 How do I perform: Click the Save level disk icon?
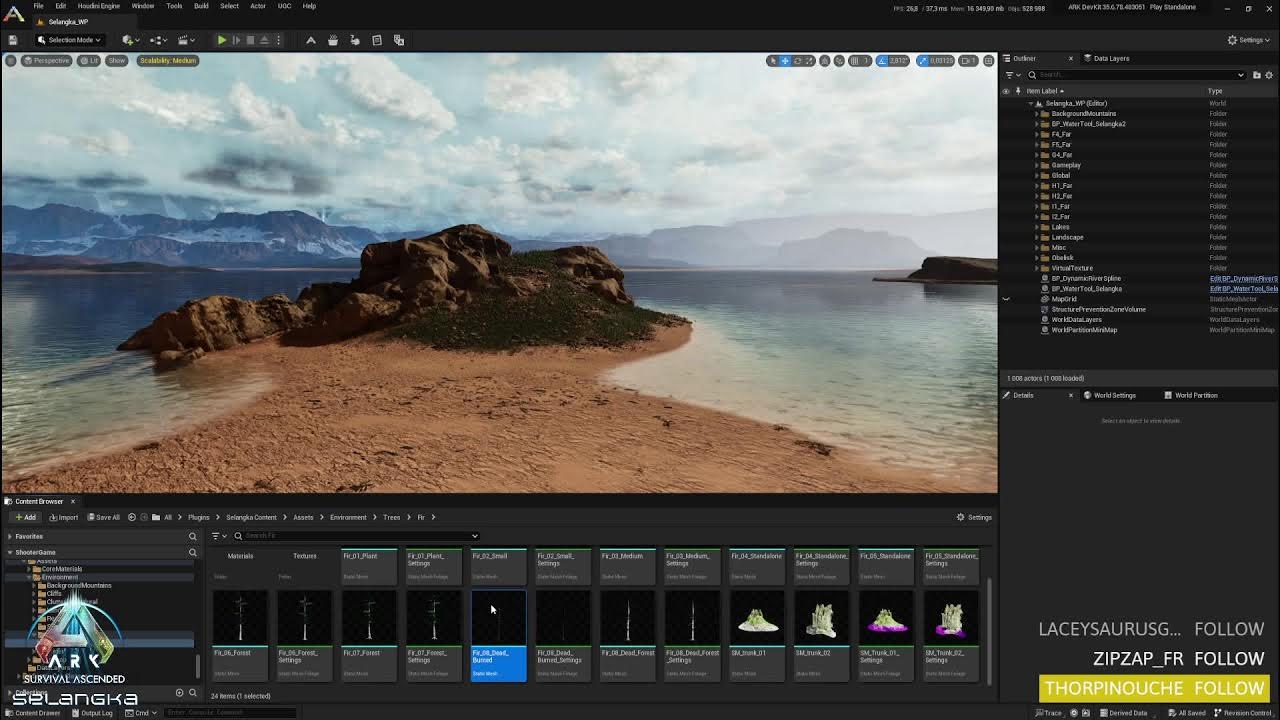(13, 40)
